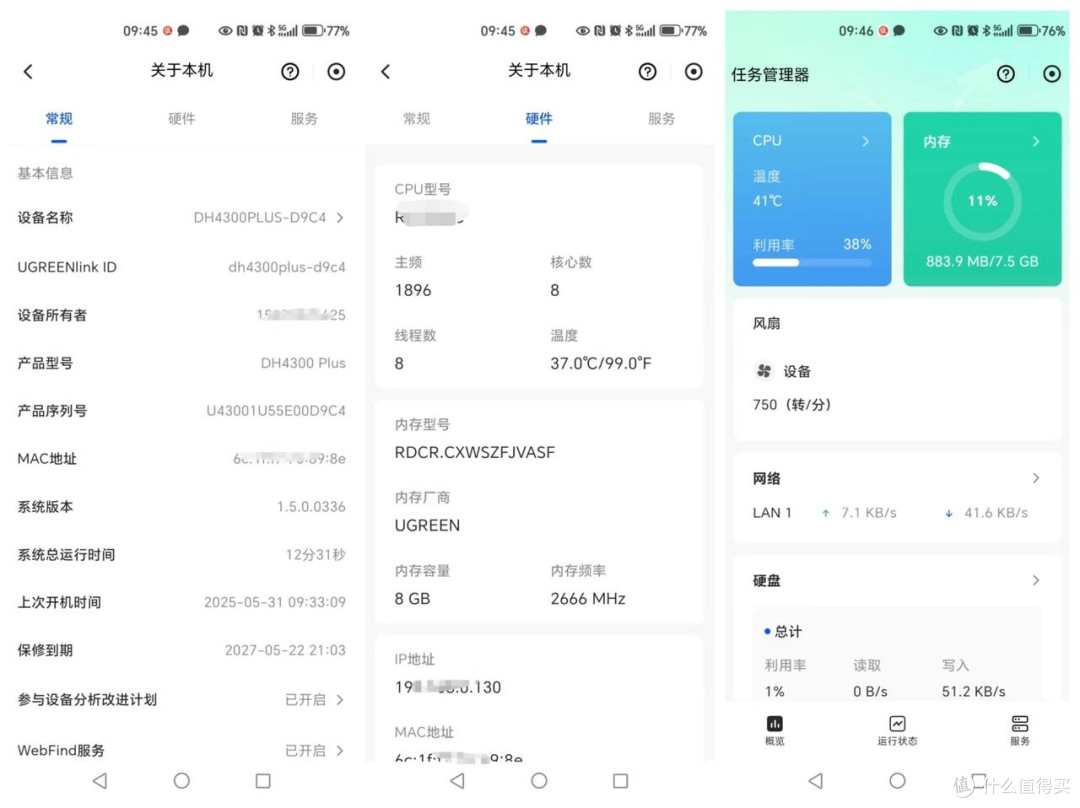Select fan speed 750 (转/分)
1080x808 pixels.
click(792, 405)
